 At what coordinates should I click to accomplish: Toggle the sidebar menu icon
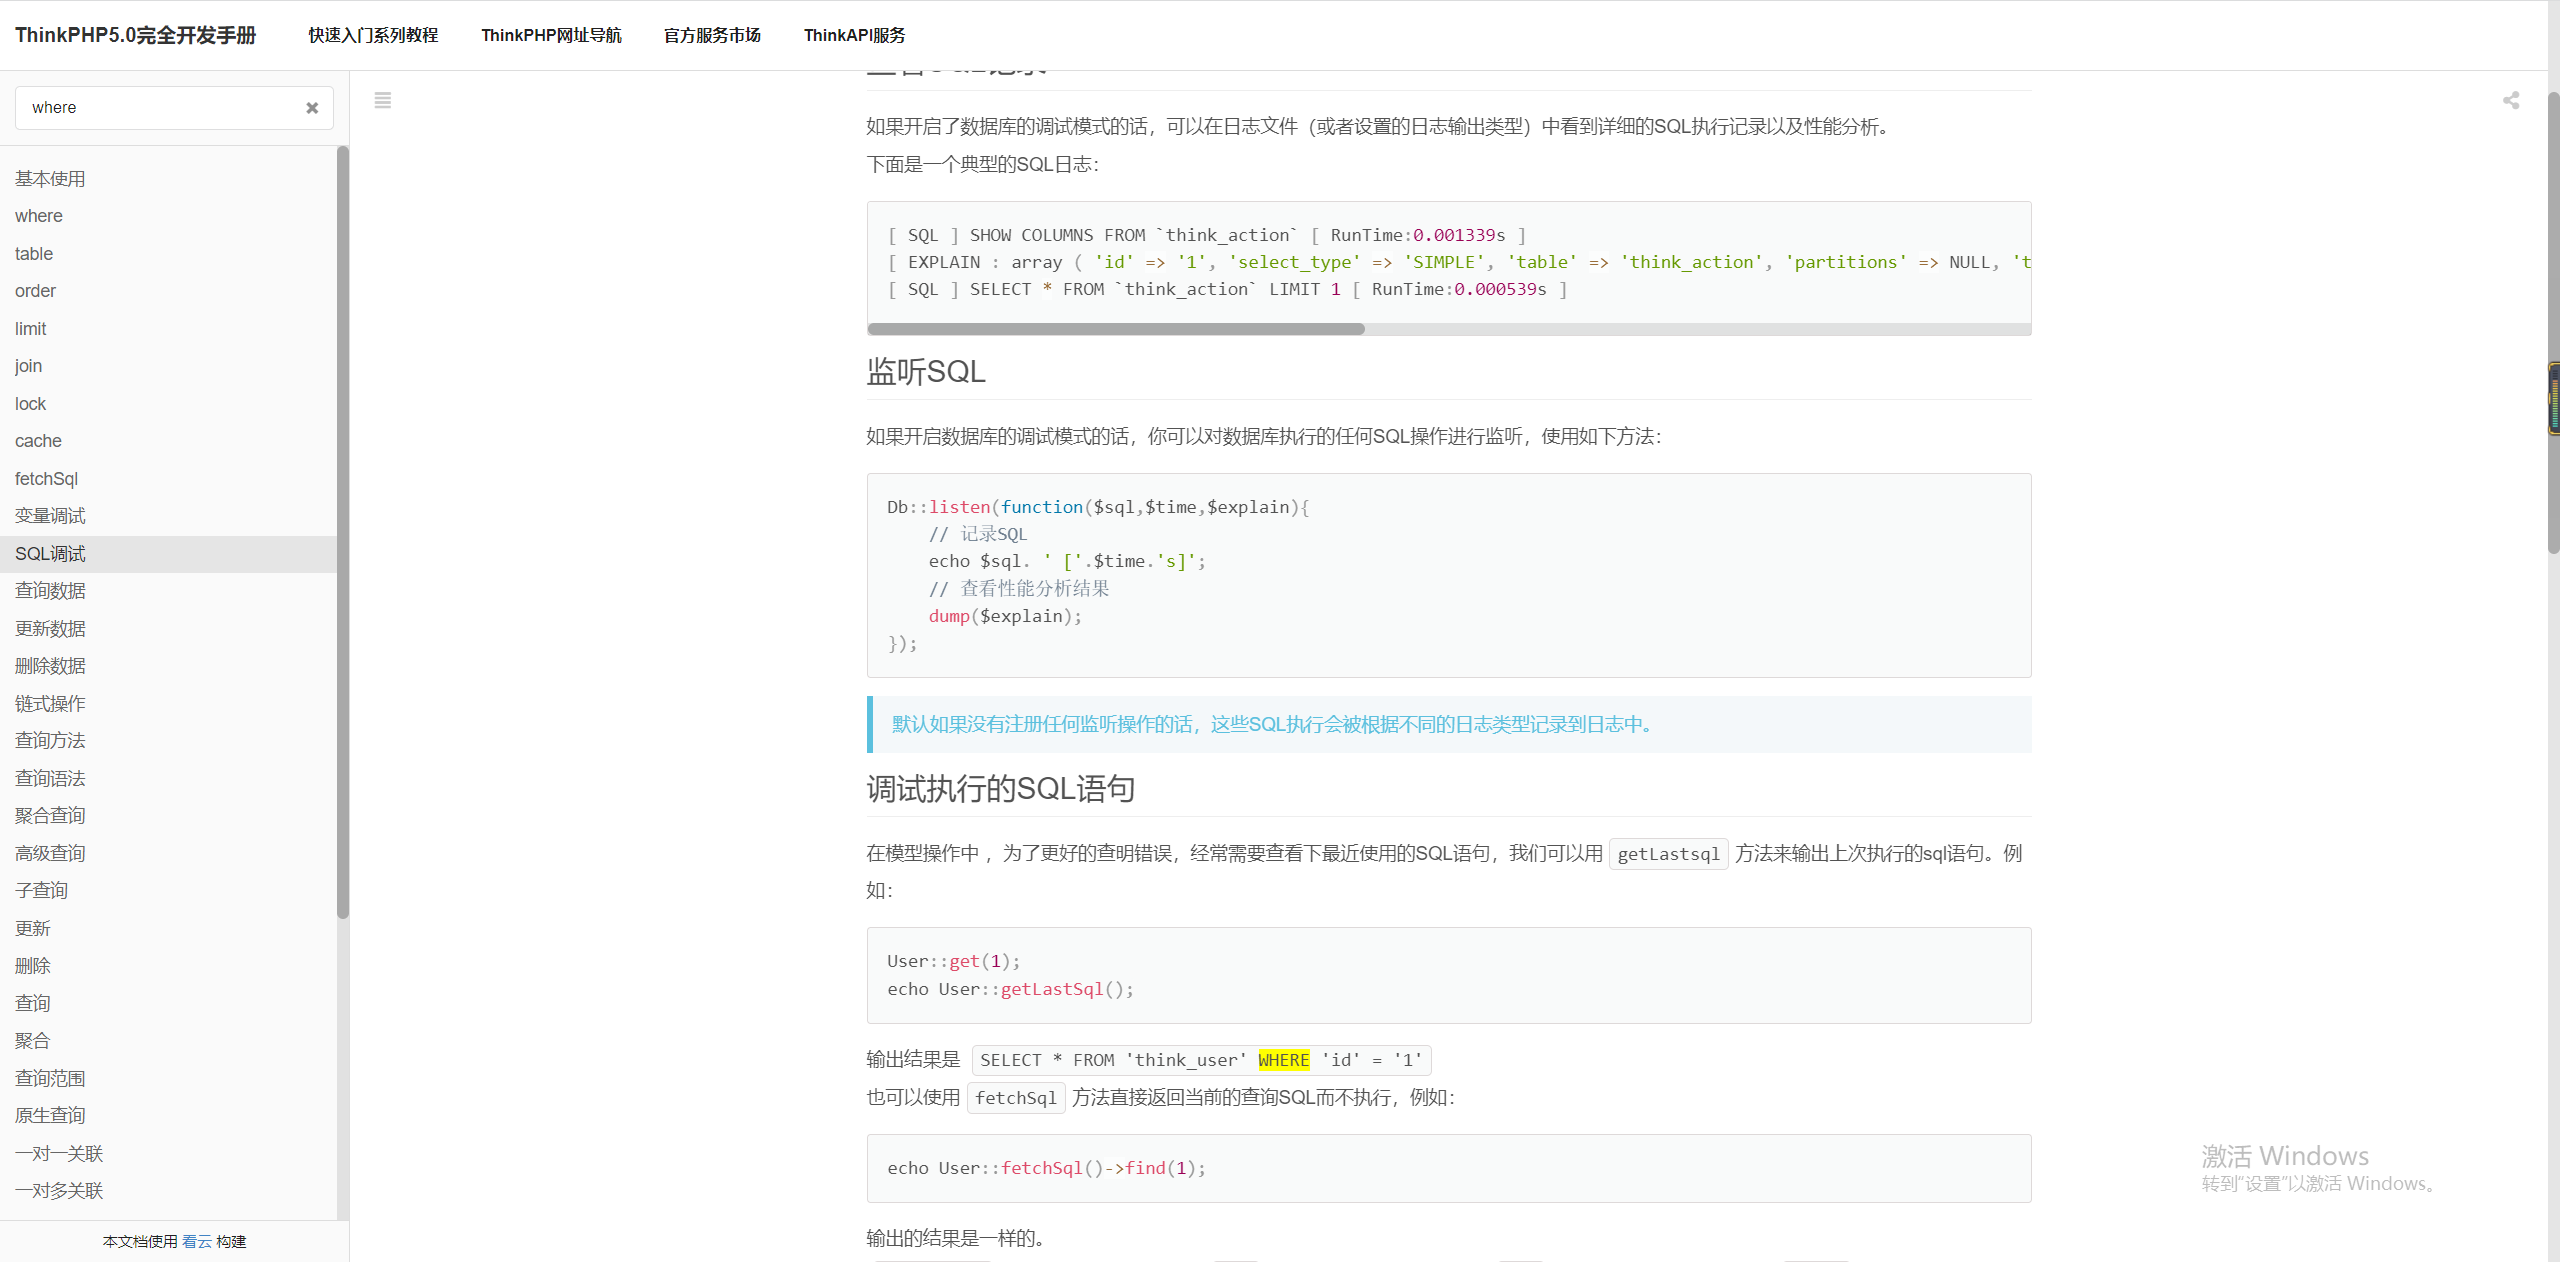coord(382,100)
